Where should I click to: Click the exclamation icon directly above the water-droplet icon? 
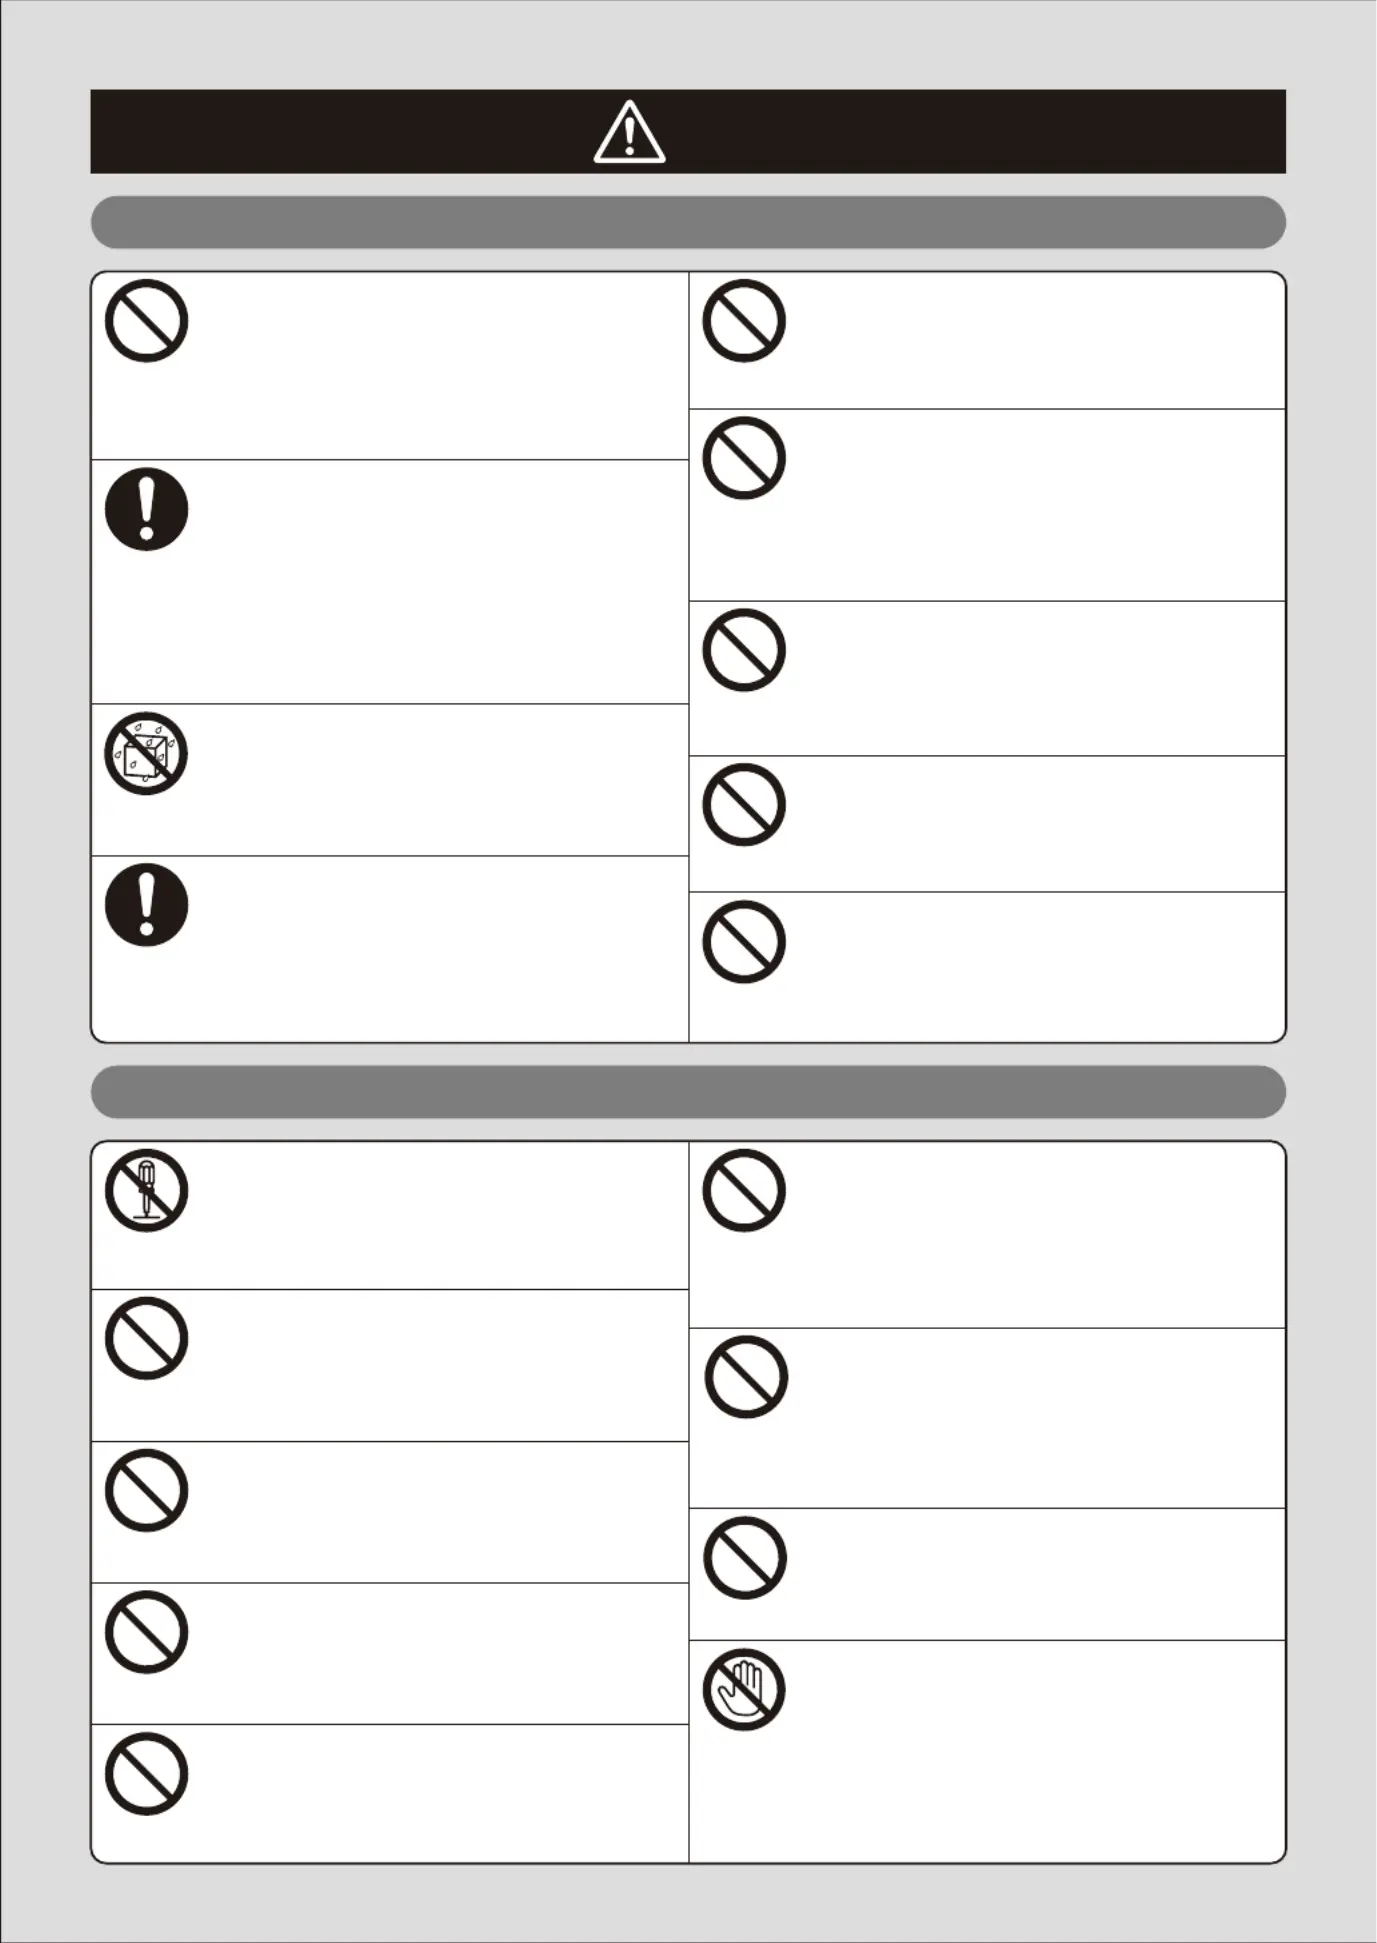[x=146, y=509]
